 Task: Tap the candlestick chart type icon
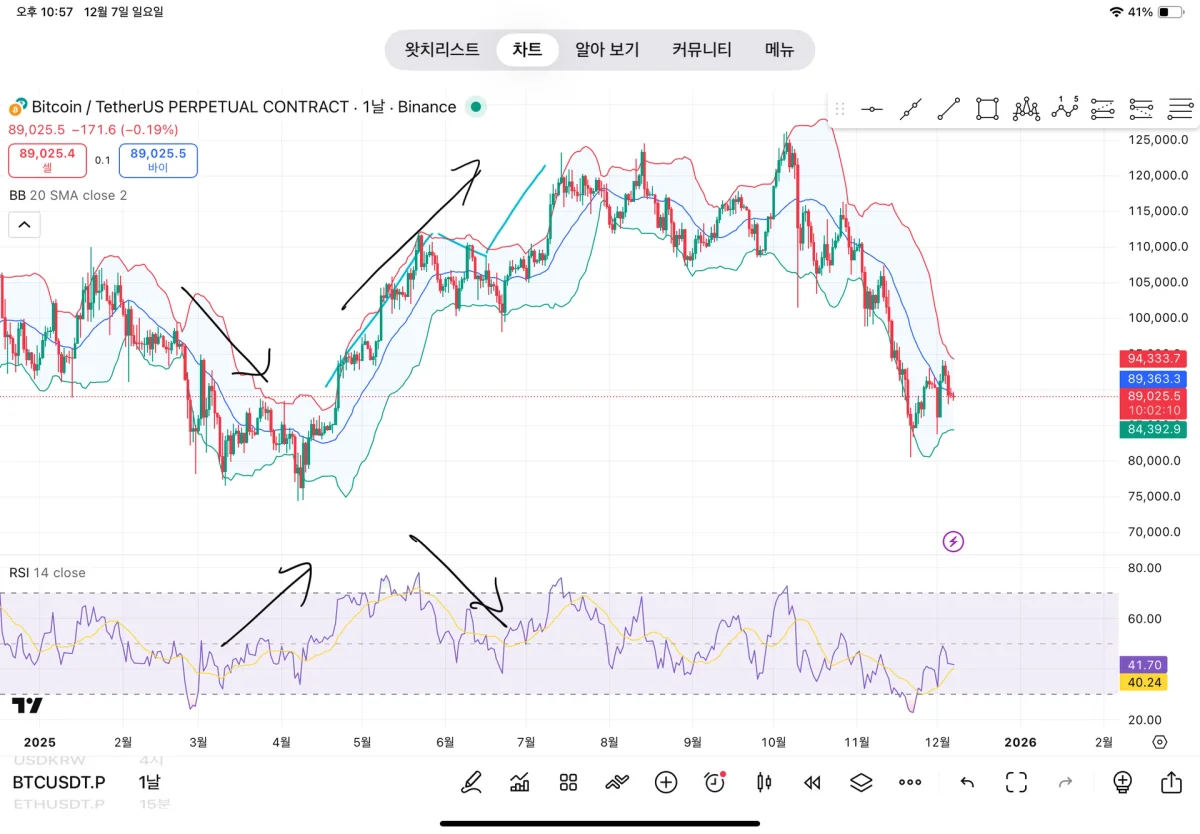click(x=764, y=782)
